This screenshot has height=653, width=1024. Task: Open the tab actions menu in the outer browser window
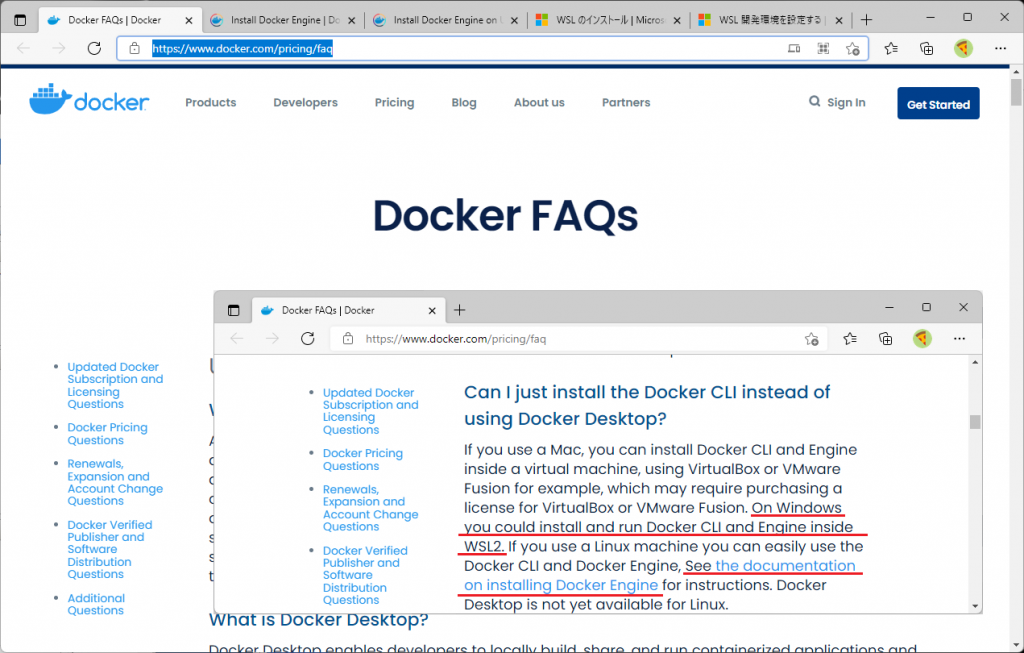(20, 20)
